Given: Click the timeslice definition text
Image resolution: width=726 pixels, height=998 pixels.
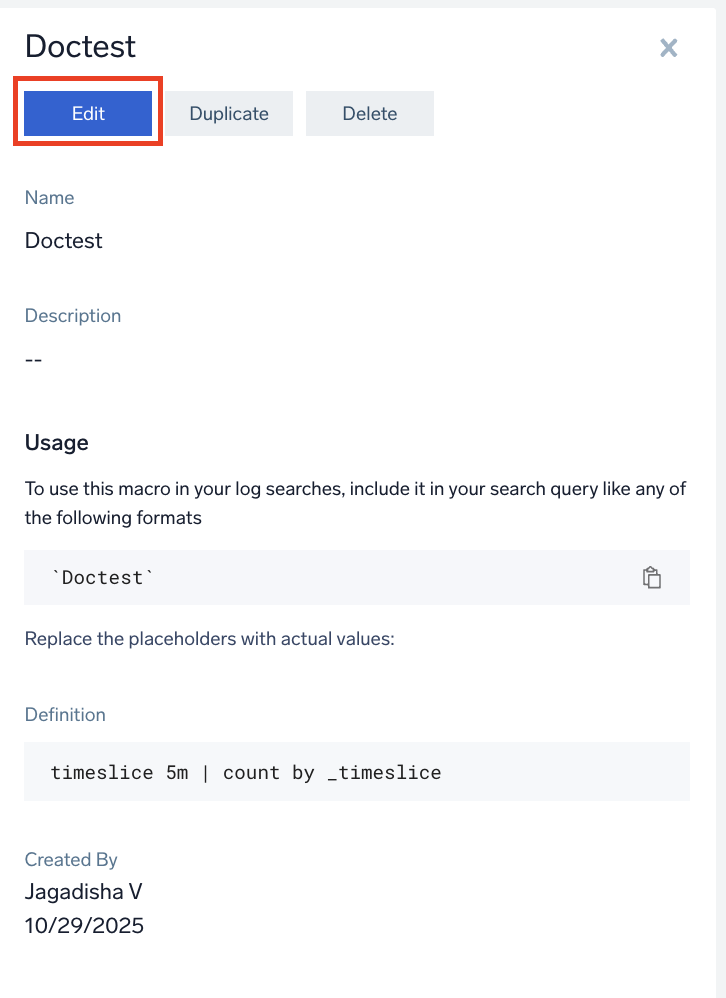Looking at the screenshot, I should tap(245, 772).
